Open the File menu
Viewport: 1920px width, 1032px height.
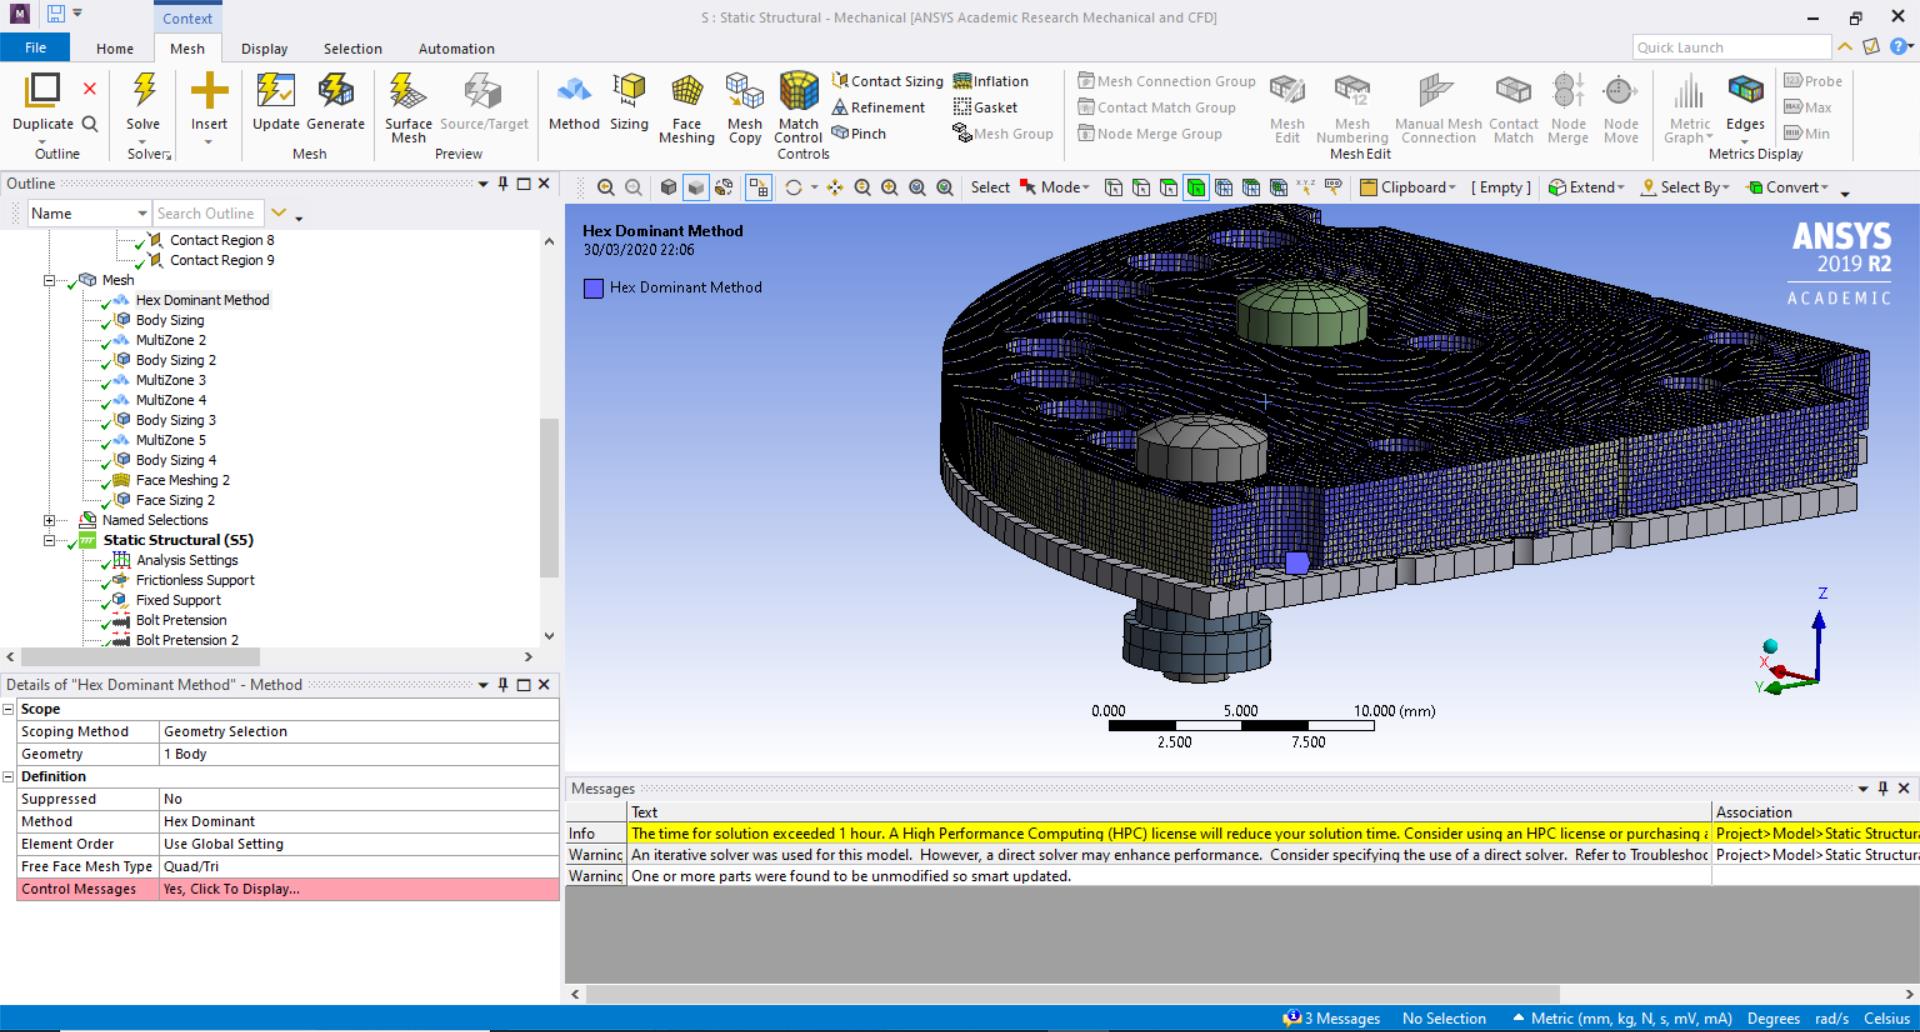(x=35, y=47)
